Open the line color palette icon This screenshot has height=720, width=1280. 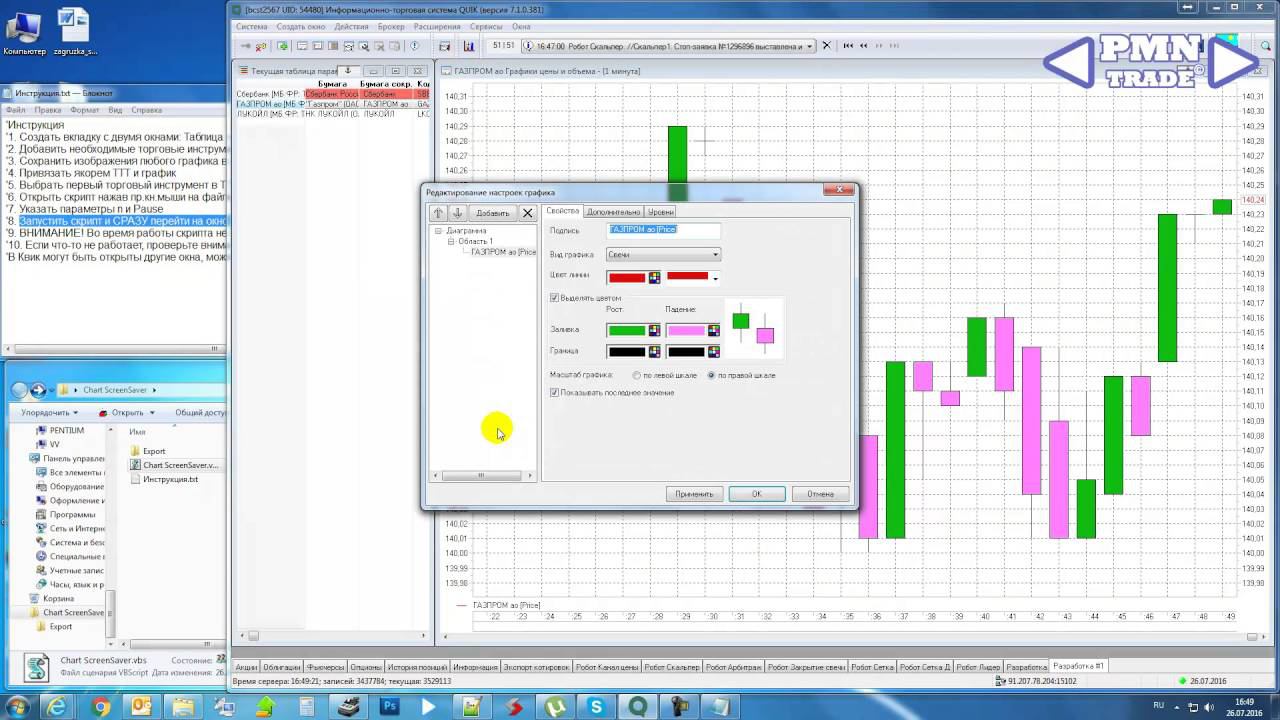click(655, 277)
